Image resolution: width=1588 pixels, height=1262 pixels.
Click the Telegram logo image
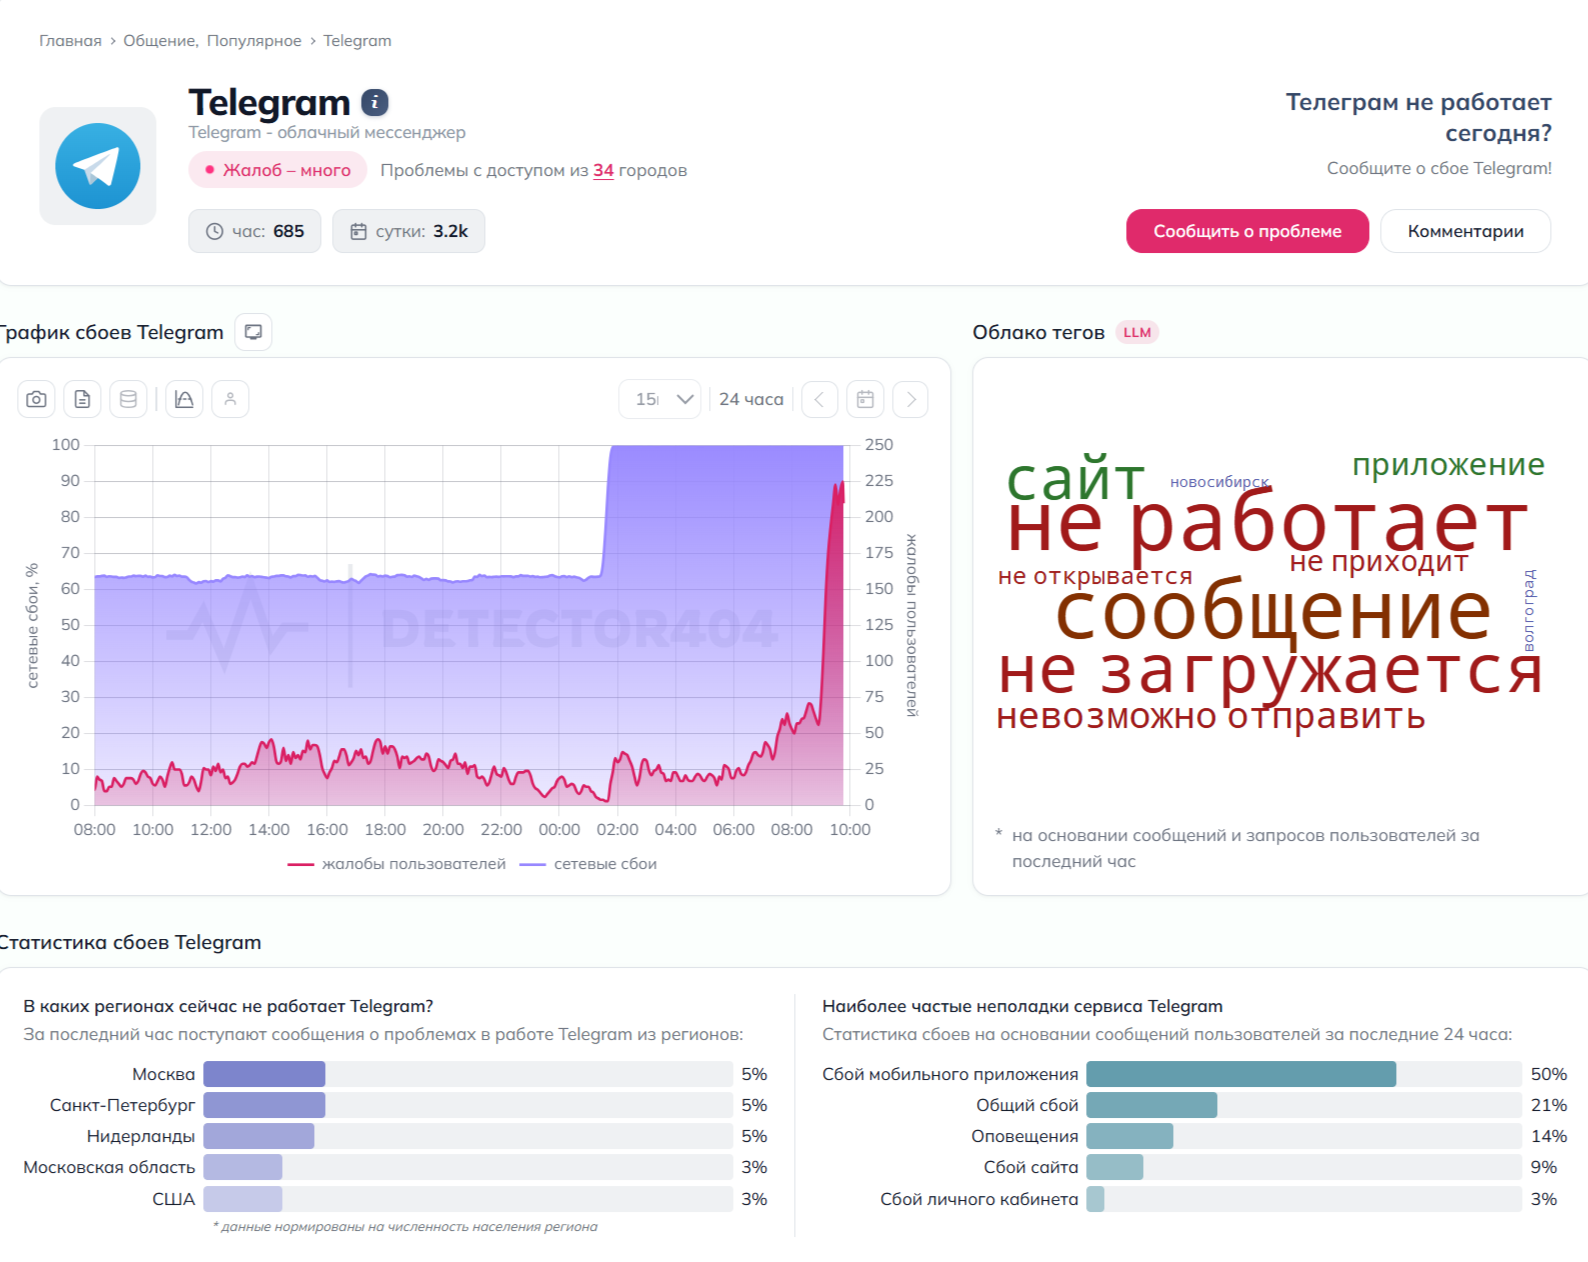(98, 166)
